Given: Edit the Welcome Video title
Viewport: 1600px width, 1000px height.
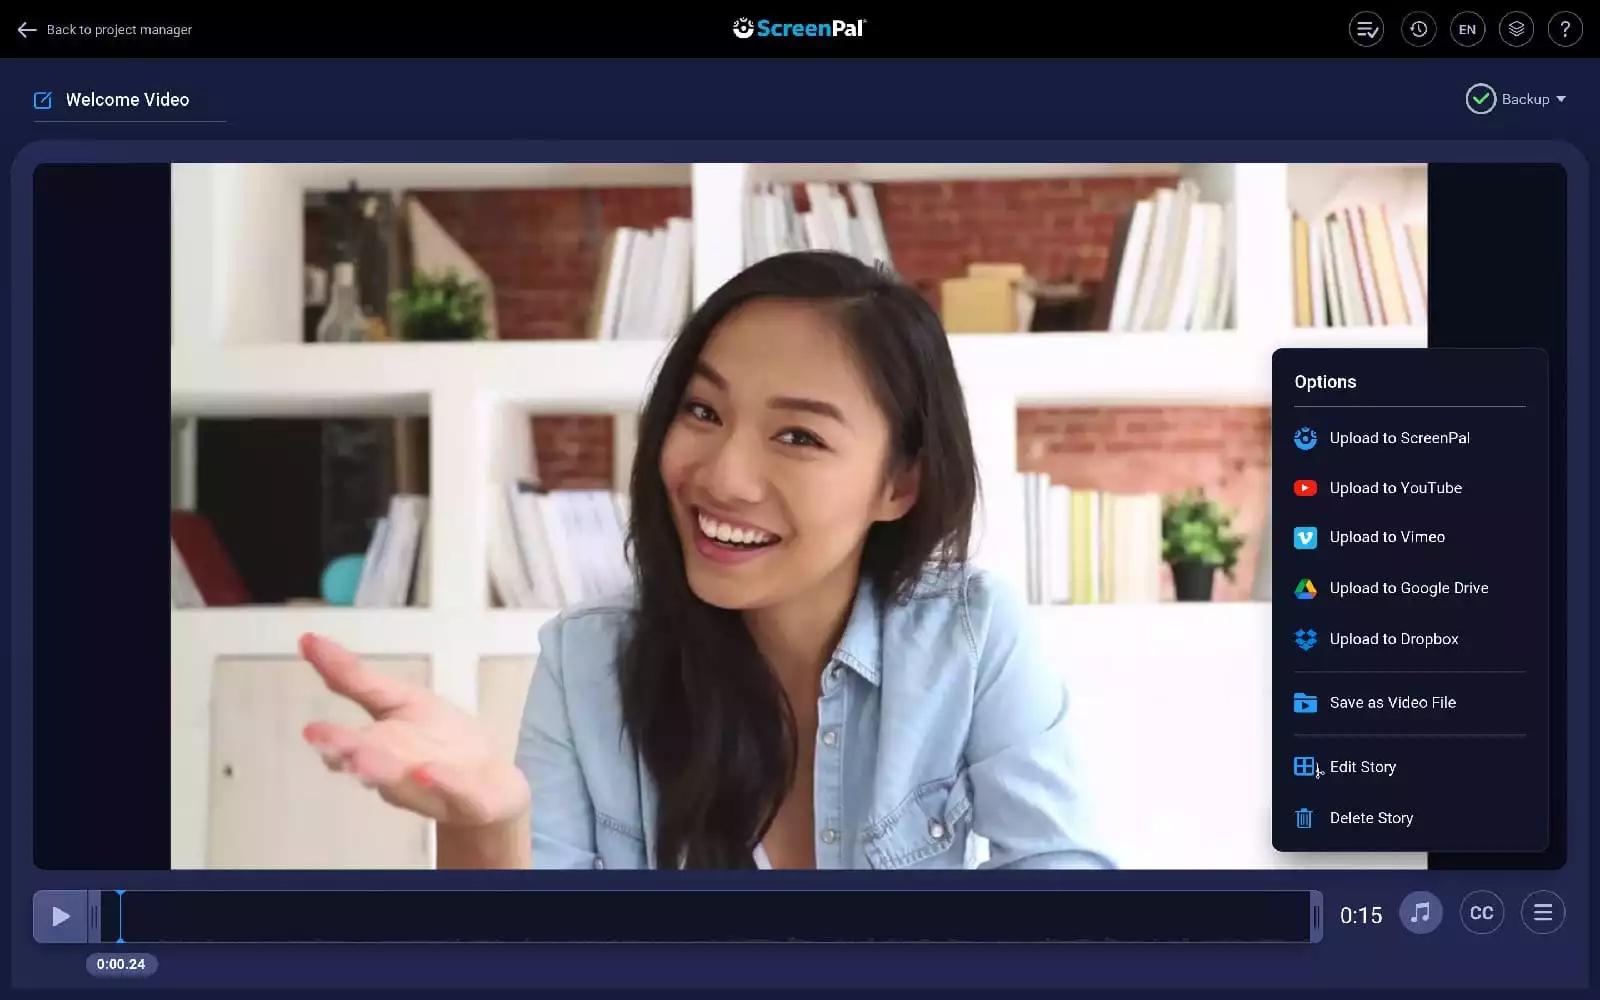Looking at the screenshot, I should tap(43, 99).
